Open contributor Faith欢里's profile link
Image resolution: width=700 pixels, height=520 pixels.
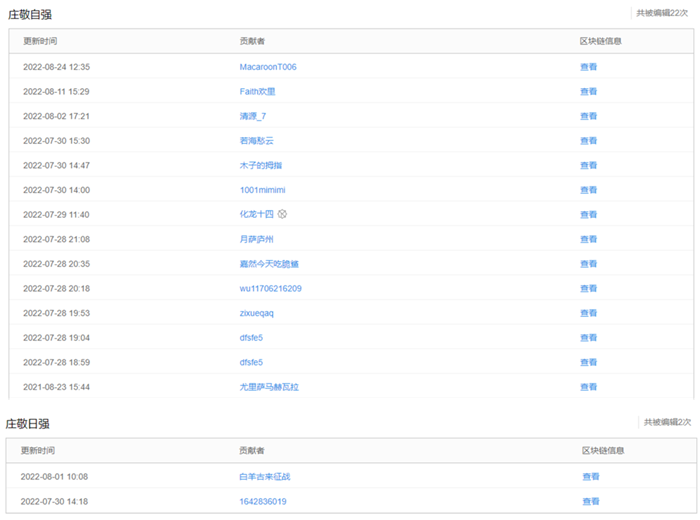pyautogui.click(x=257, y=91)
